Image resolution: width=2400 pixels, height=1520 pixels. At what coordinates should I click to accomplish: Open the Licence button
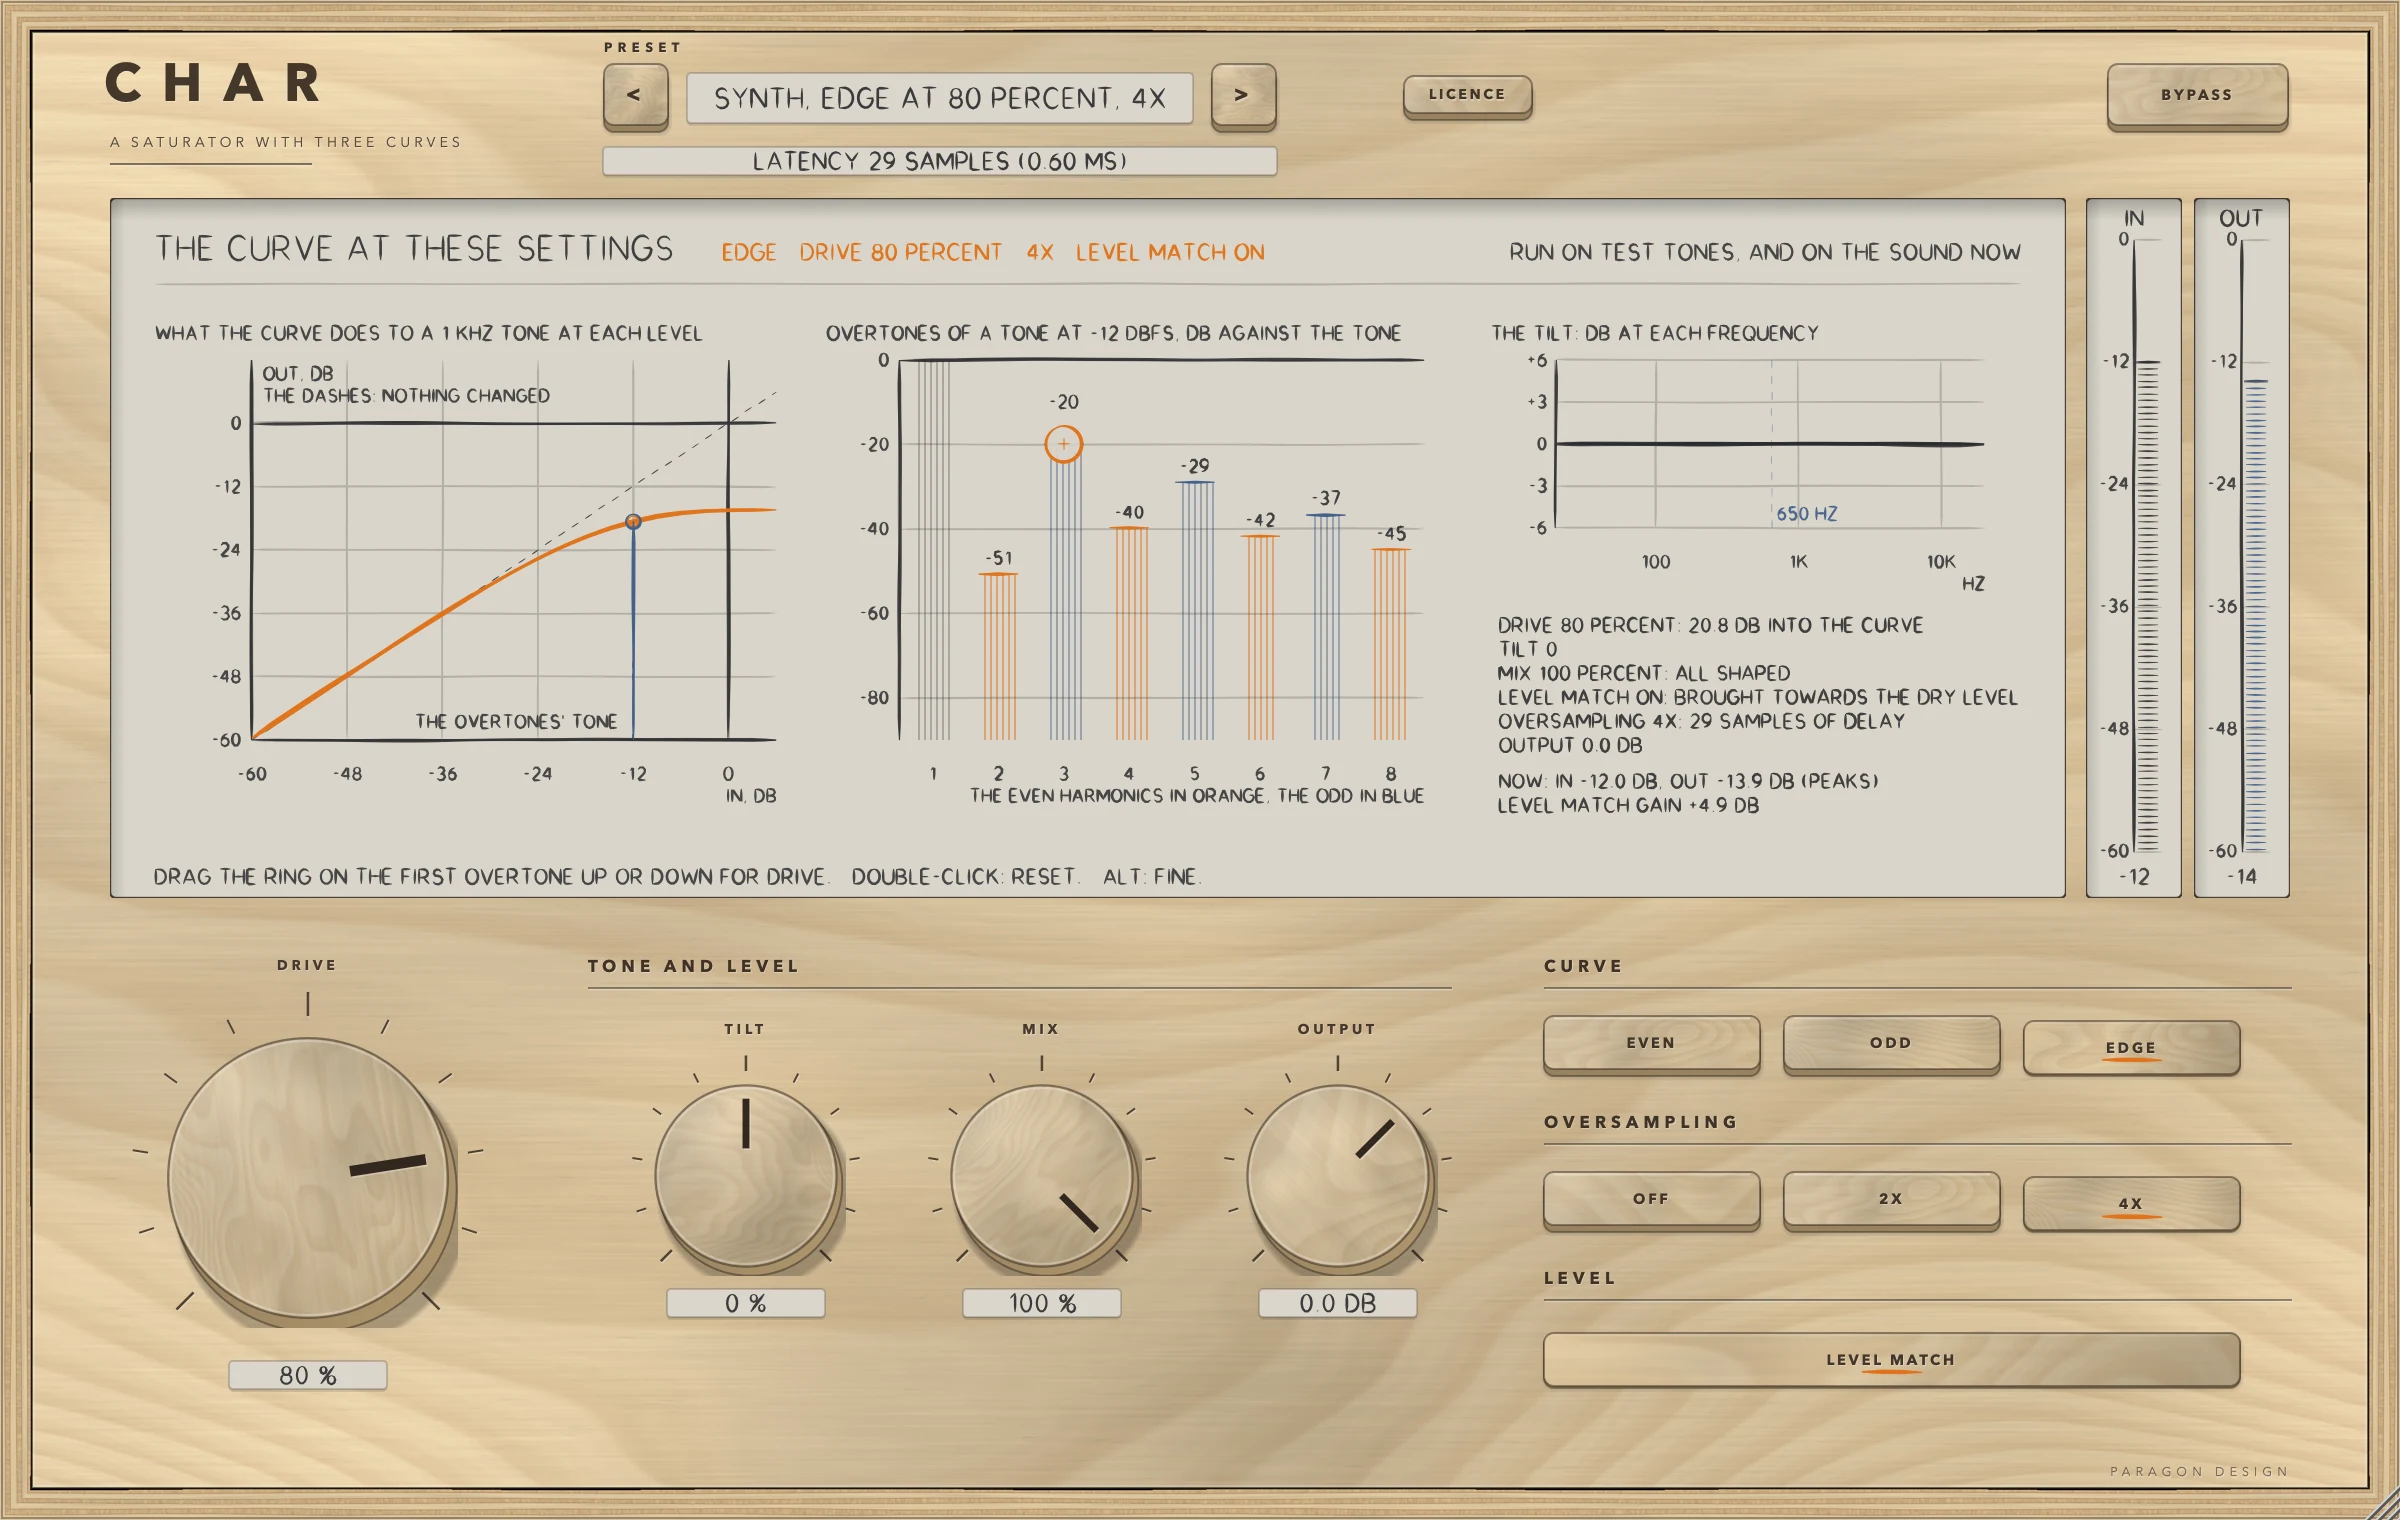pos(1467,95)
